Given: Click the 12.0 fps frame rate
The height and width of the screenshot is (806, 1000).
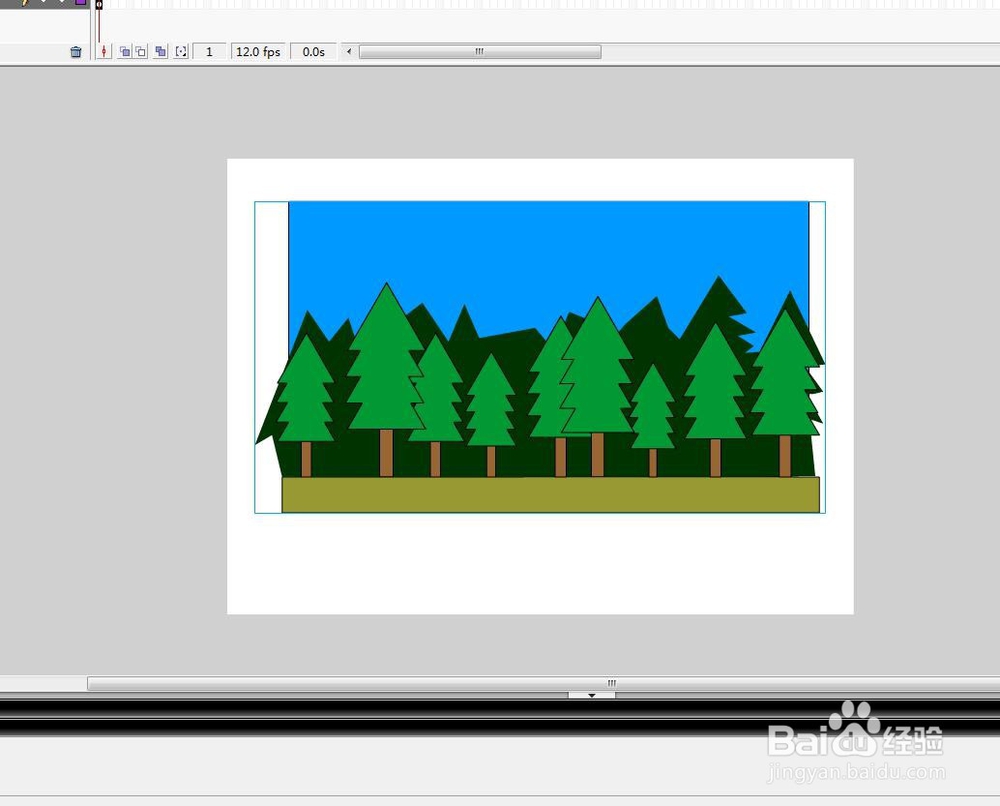Looking at the screenshot, I should [258, 52].
